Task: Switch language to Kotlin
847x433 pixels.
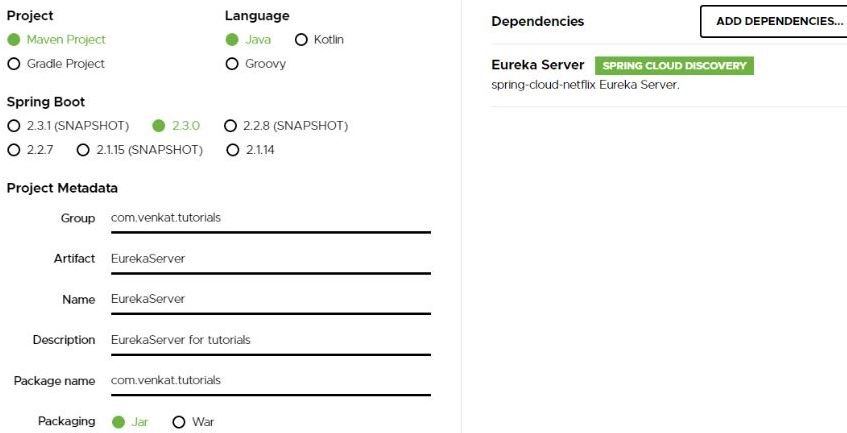Action: [x=301, y=40]
